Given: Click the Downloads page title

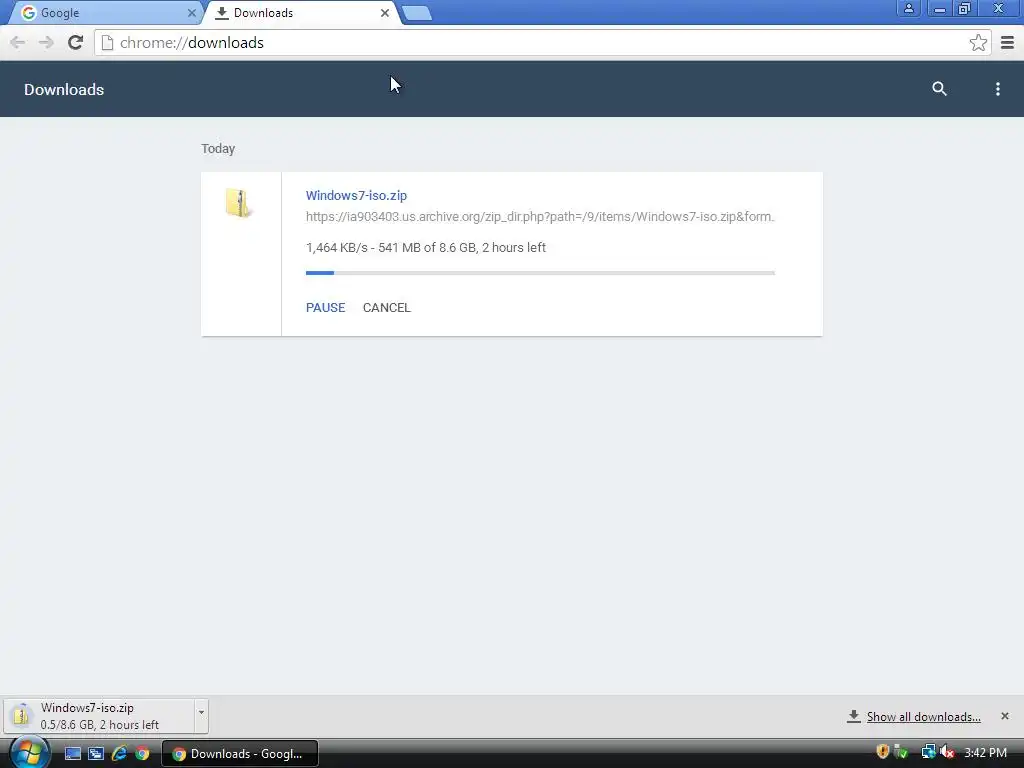Looking at the screenshot, I should coord(64,89).
